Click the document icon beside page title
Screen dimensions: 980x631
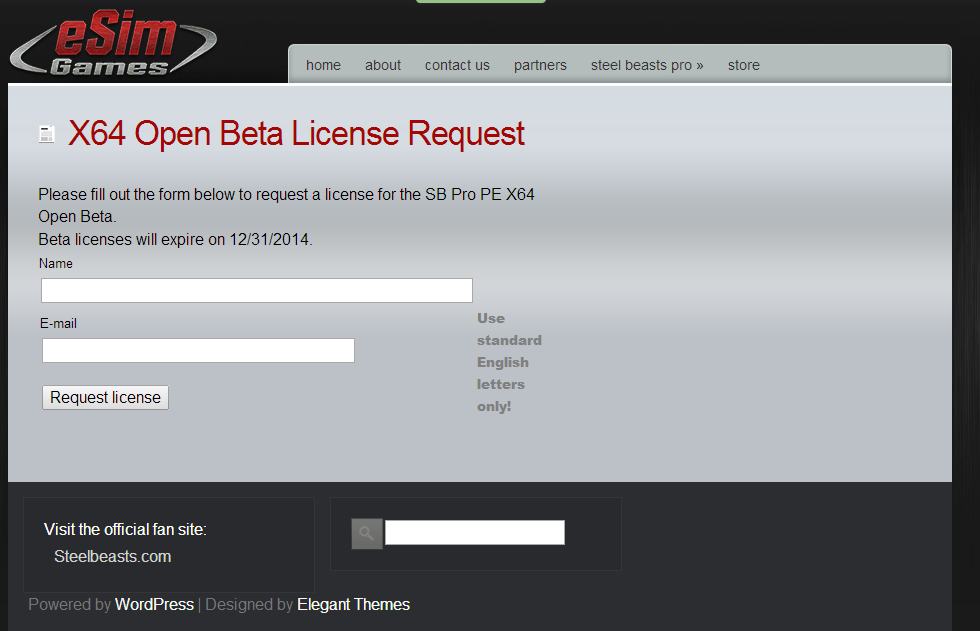click(46, 134)
